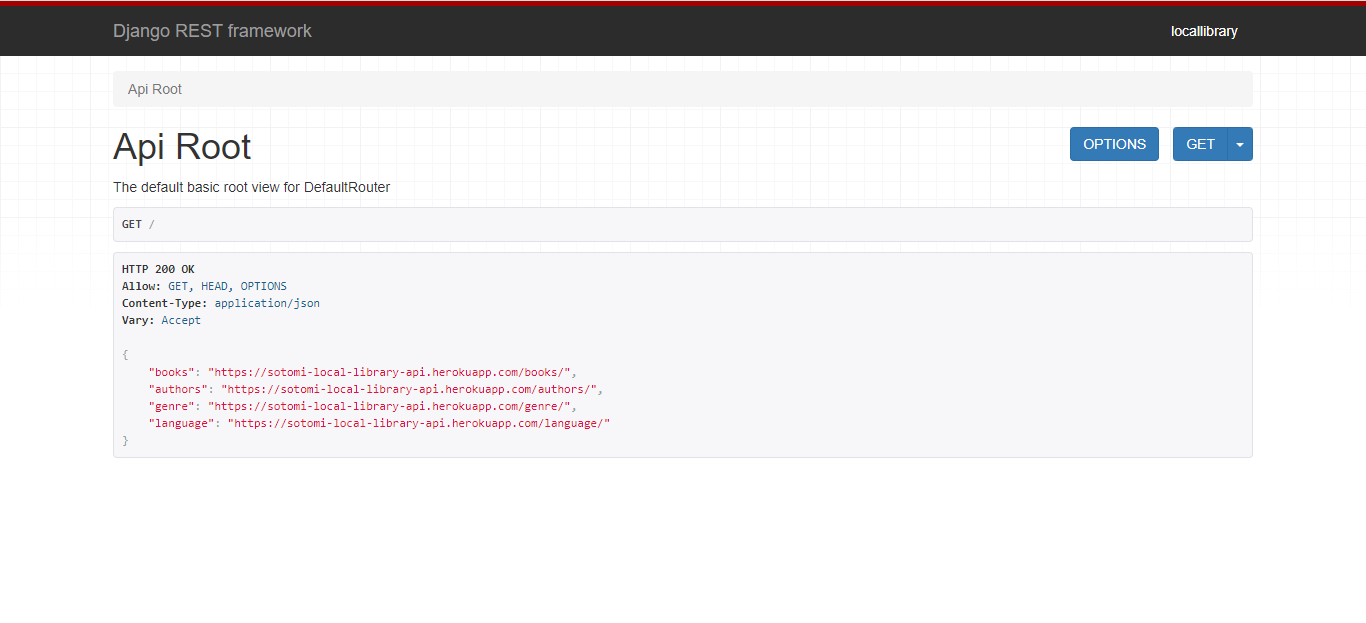Open the locallibrary user menu
The width and height of the screenshot is (1366, 623).
[1204, 31]
